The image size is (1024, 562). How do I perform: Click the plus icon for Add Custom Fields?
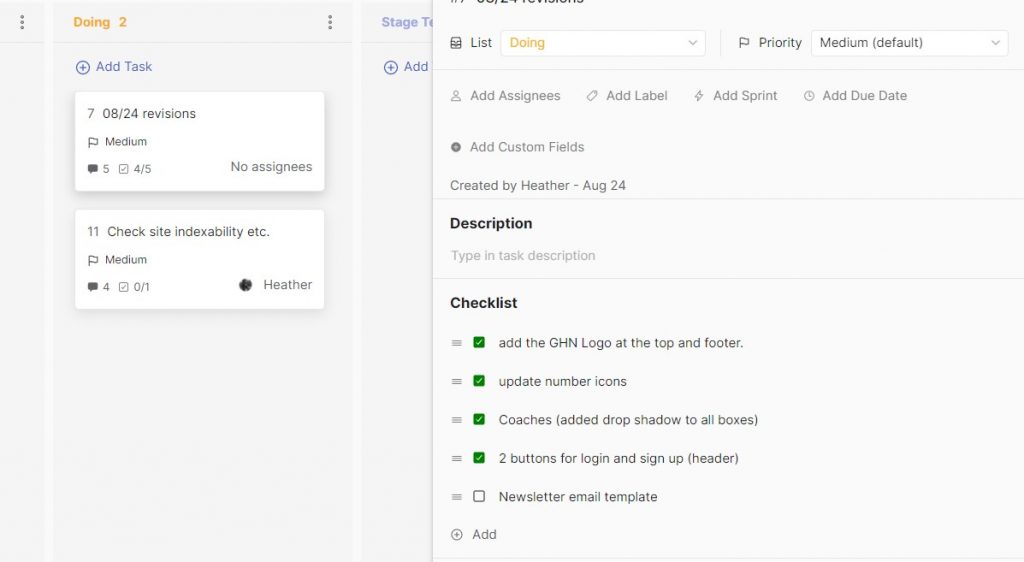[x=456, y=147]
